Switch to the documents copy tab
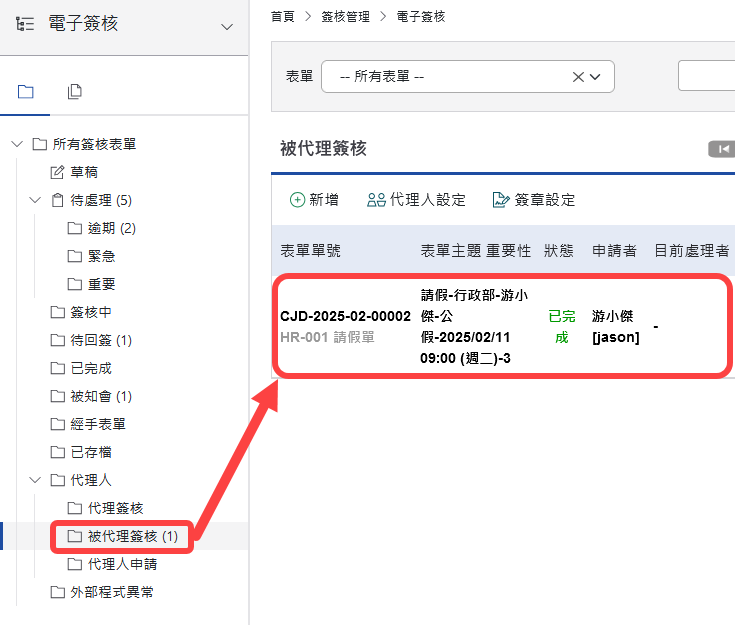The width and height of the screenshot is (735, 625). pos(75,91)
